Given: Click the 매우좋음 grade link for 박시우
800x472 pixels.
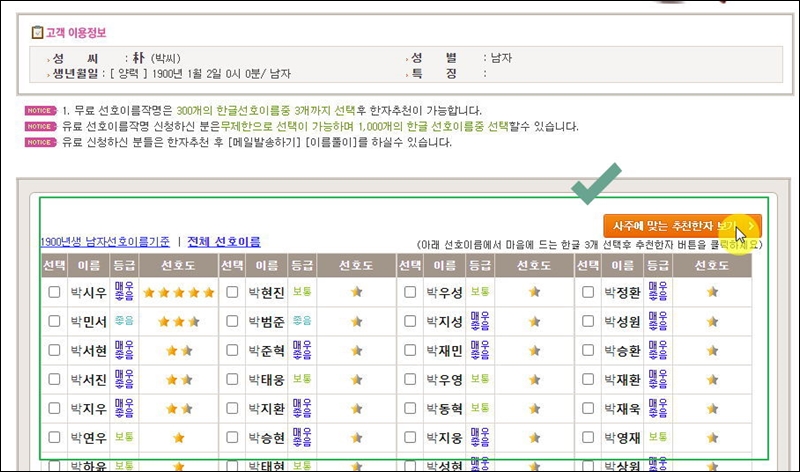Looking at the screenshot, I should click(124, 291).
